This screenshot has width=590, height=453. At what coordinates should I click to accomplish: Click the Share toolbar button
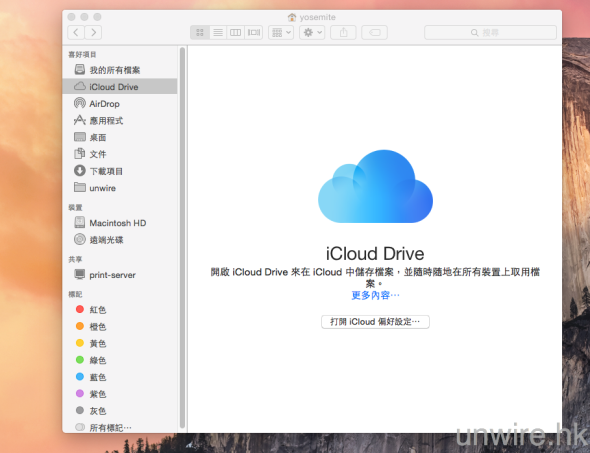[343, 32]
